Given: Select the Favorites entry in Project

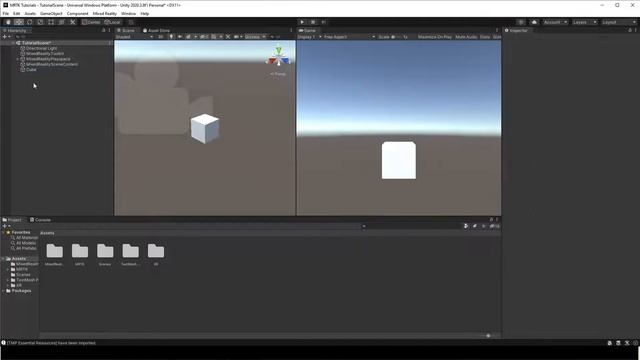Looking at the screenshot, I should tap(20, 232).
